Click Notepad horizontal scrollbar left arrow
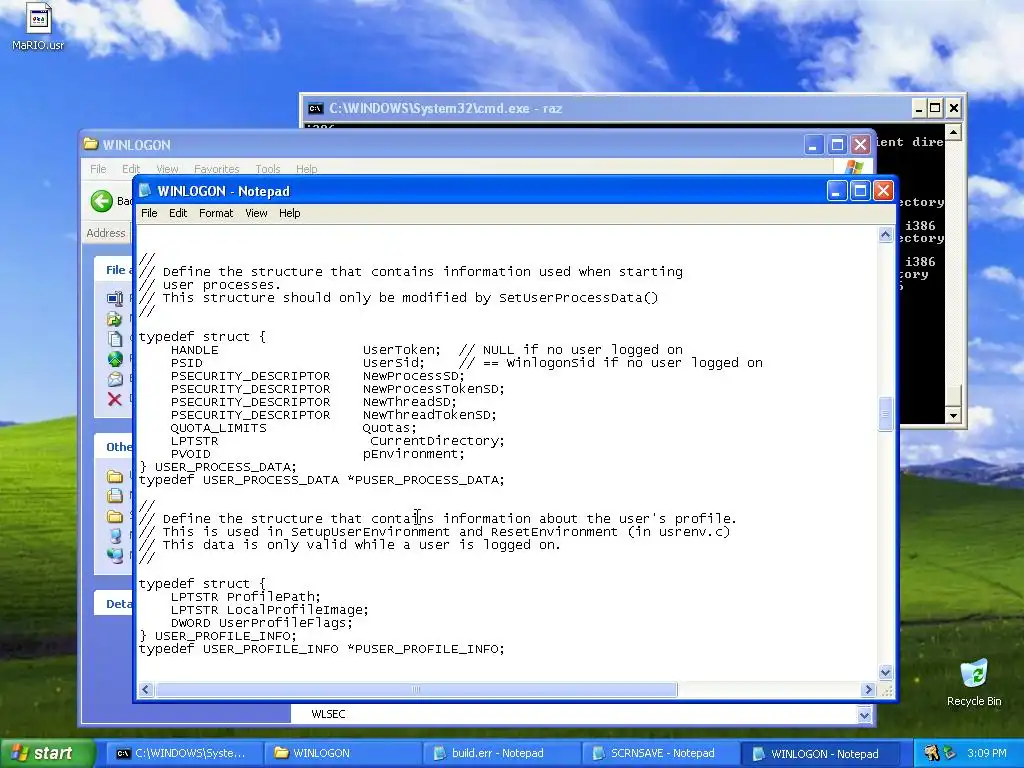This screenshot has height=768, width=1024. 146,689
